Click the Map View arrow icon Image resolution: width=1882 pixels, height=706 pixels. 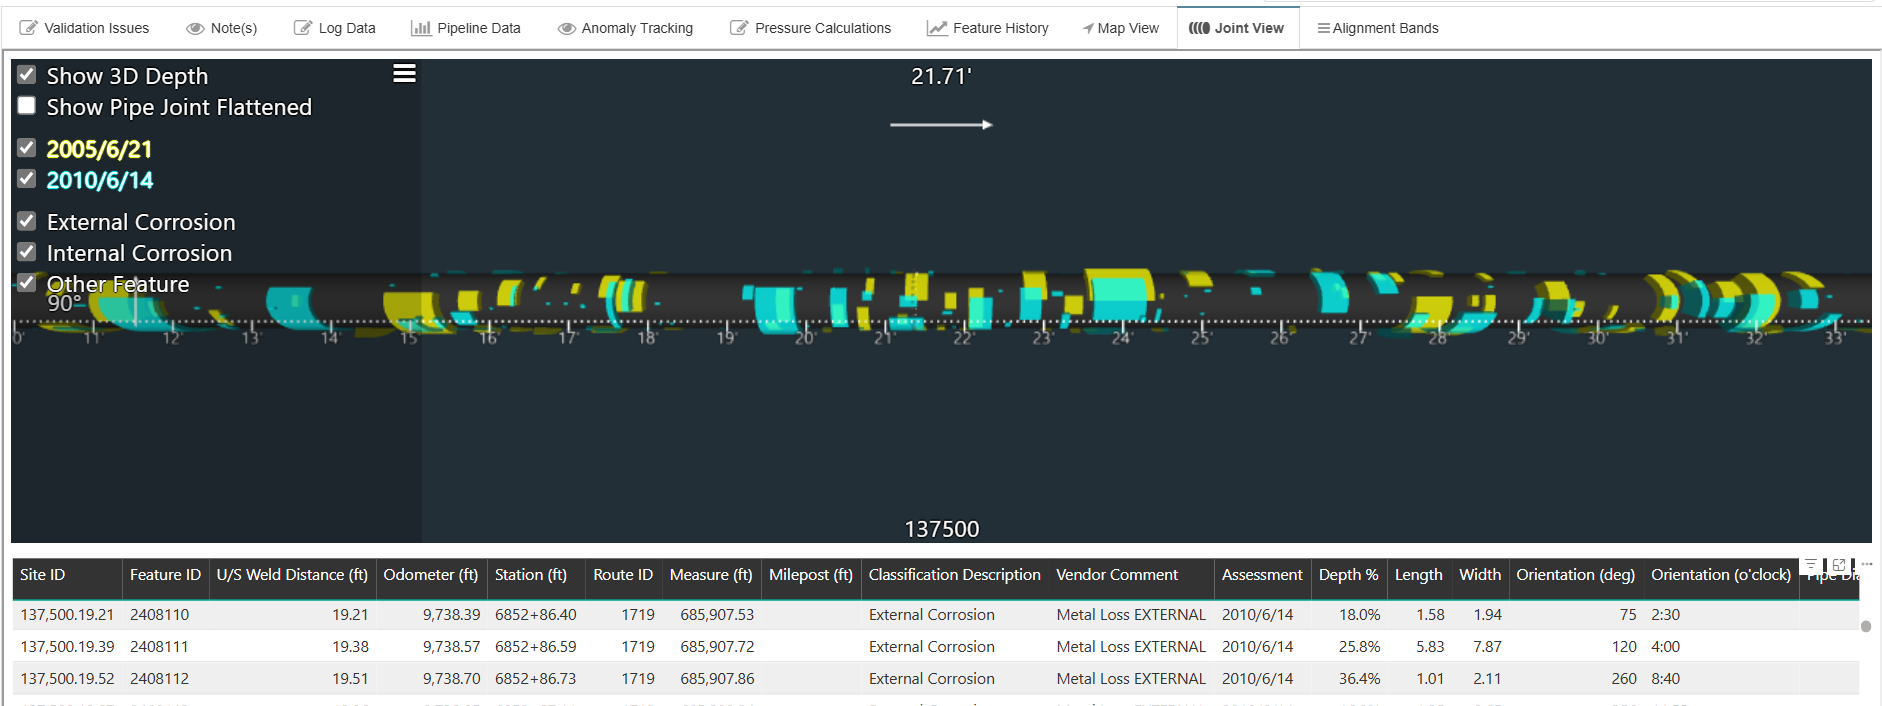tap(1087, 28)
